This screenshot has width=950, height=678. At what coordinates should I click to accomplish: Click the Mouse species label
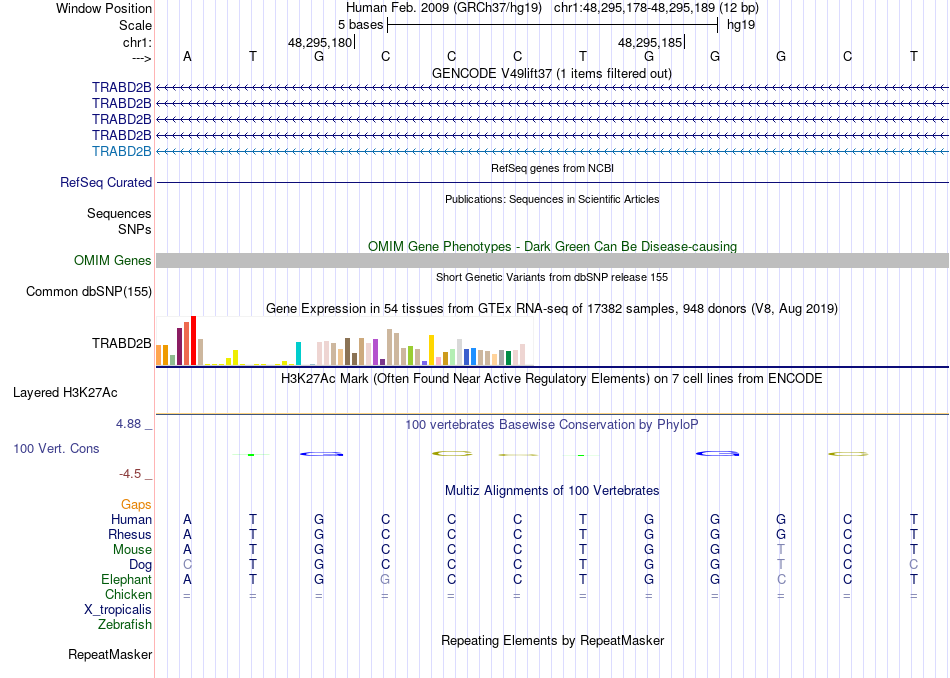tap(132, 550)
